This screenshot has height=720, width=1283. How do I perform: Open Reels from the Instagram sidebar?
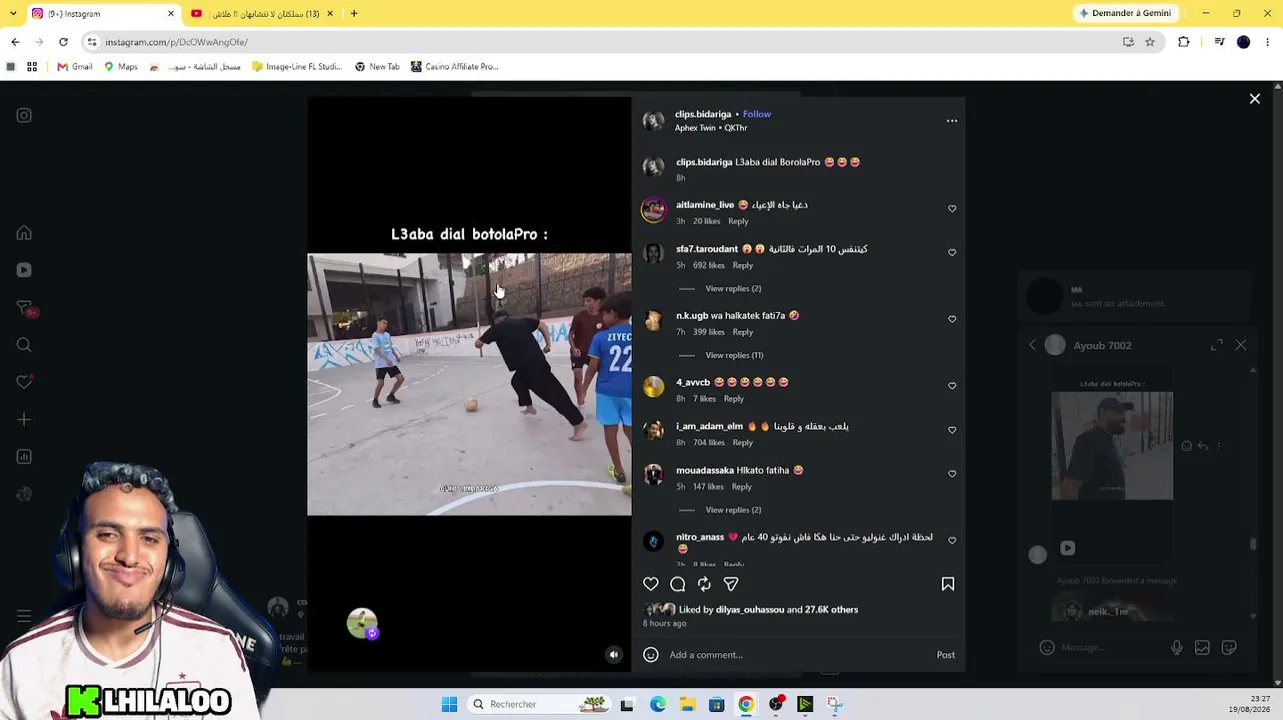point(24,270)
